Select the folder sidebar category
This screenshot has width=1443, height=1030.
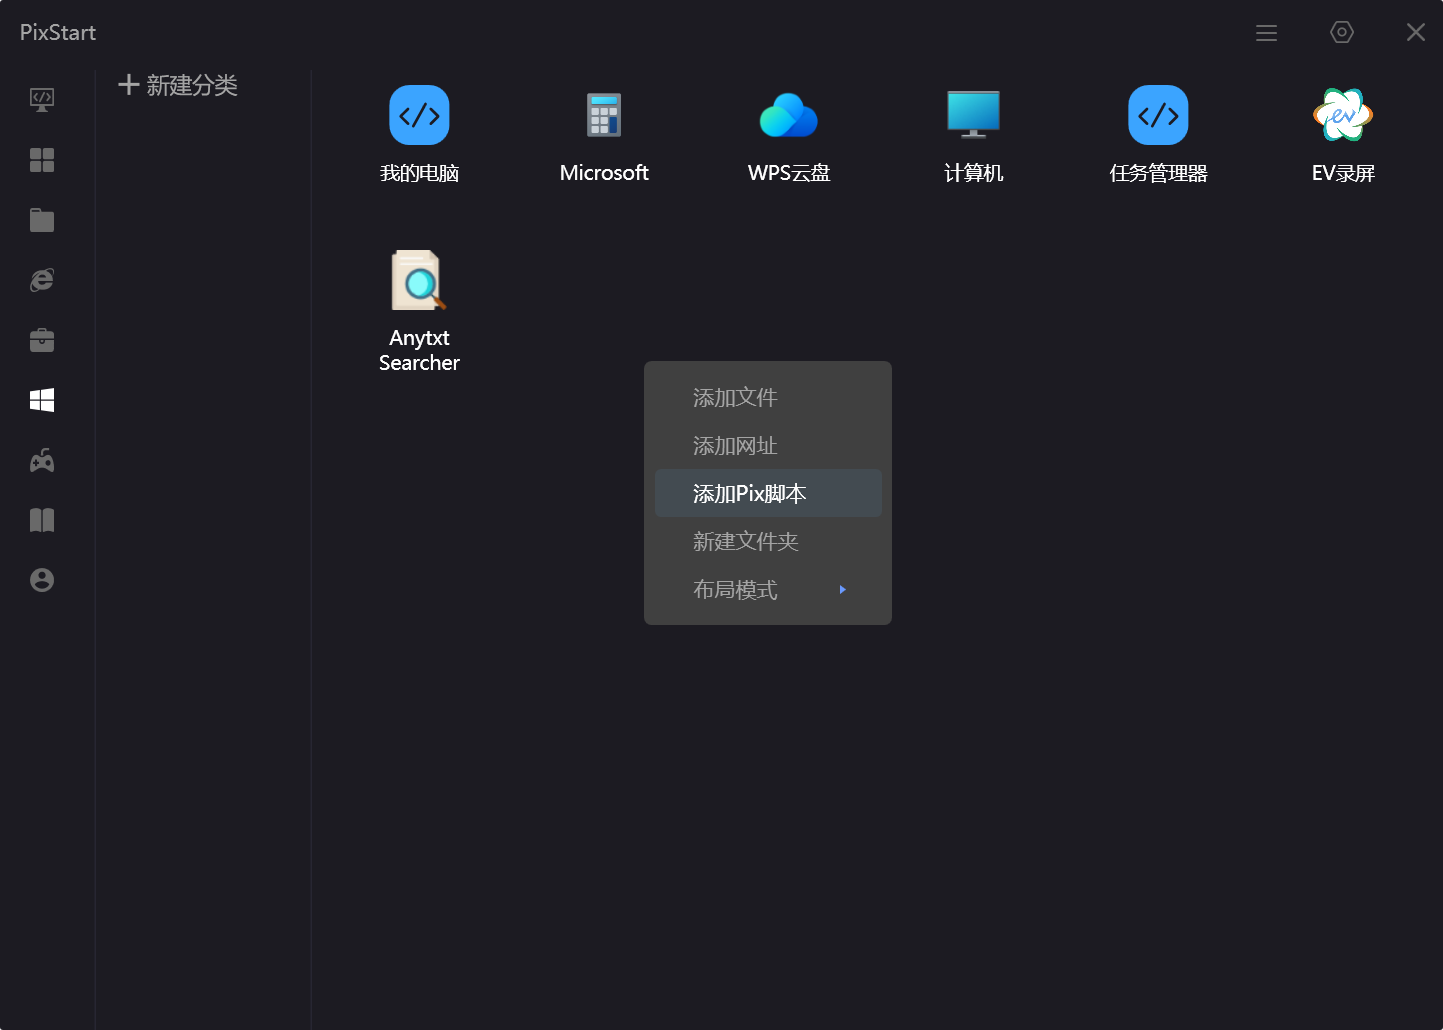pos(42,220)
